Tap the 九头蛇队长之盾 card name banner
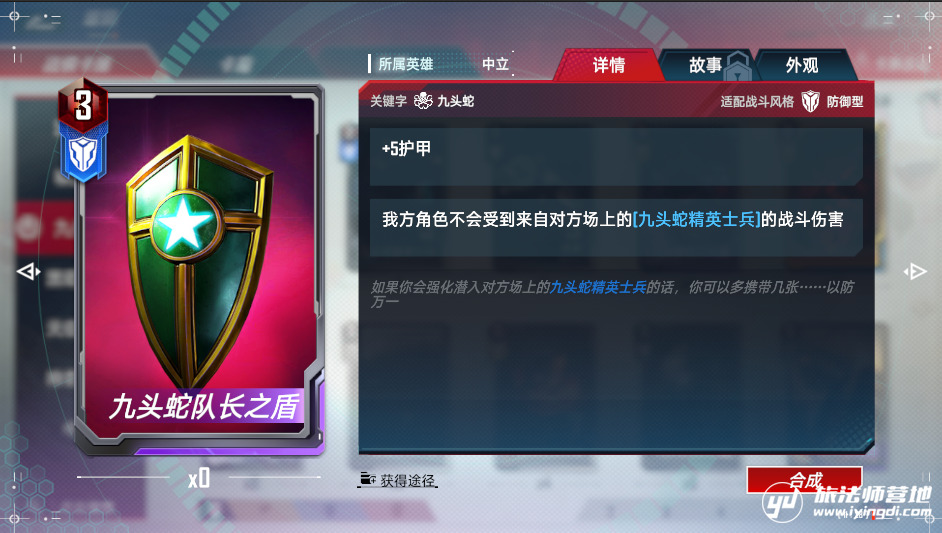 point(203,407)
